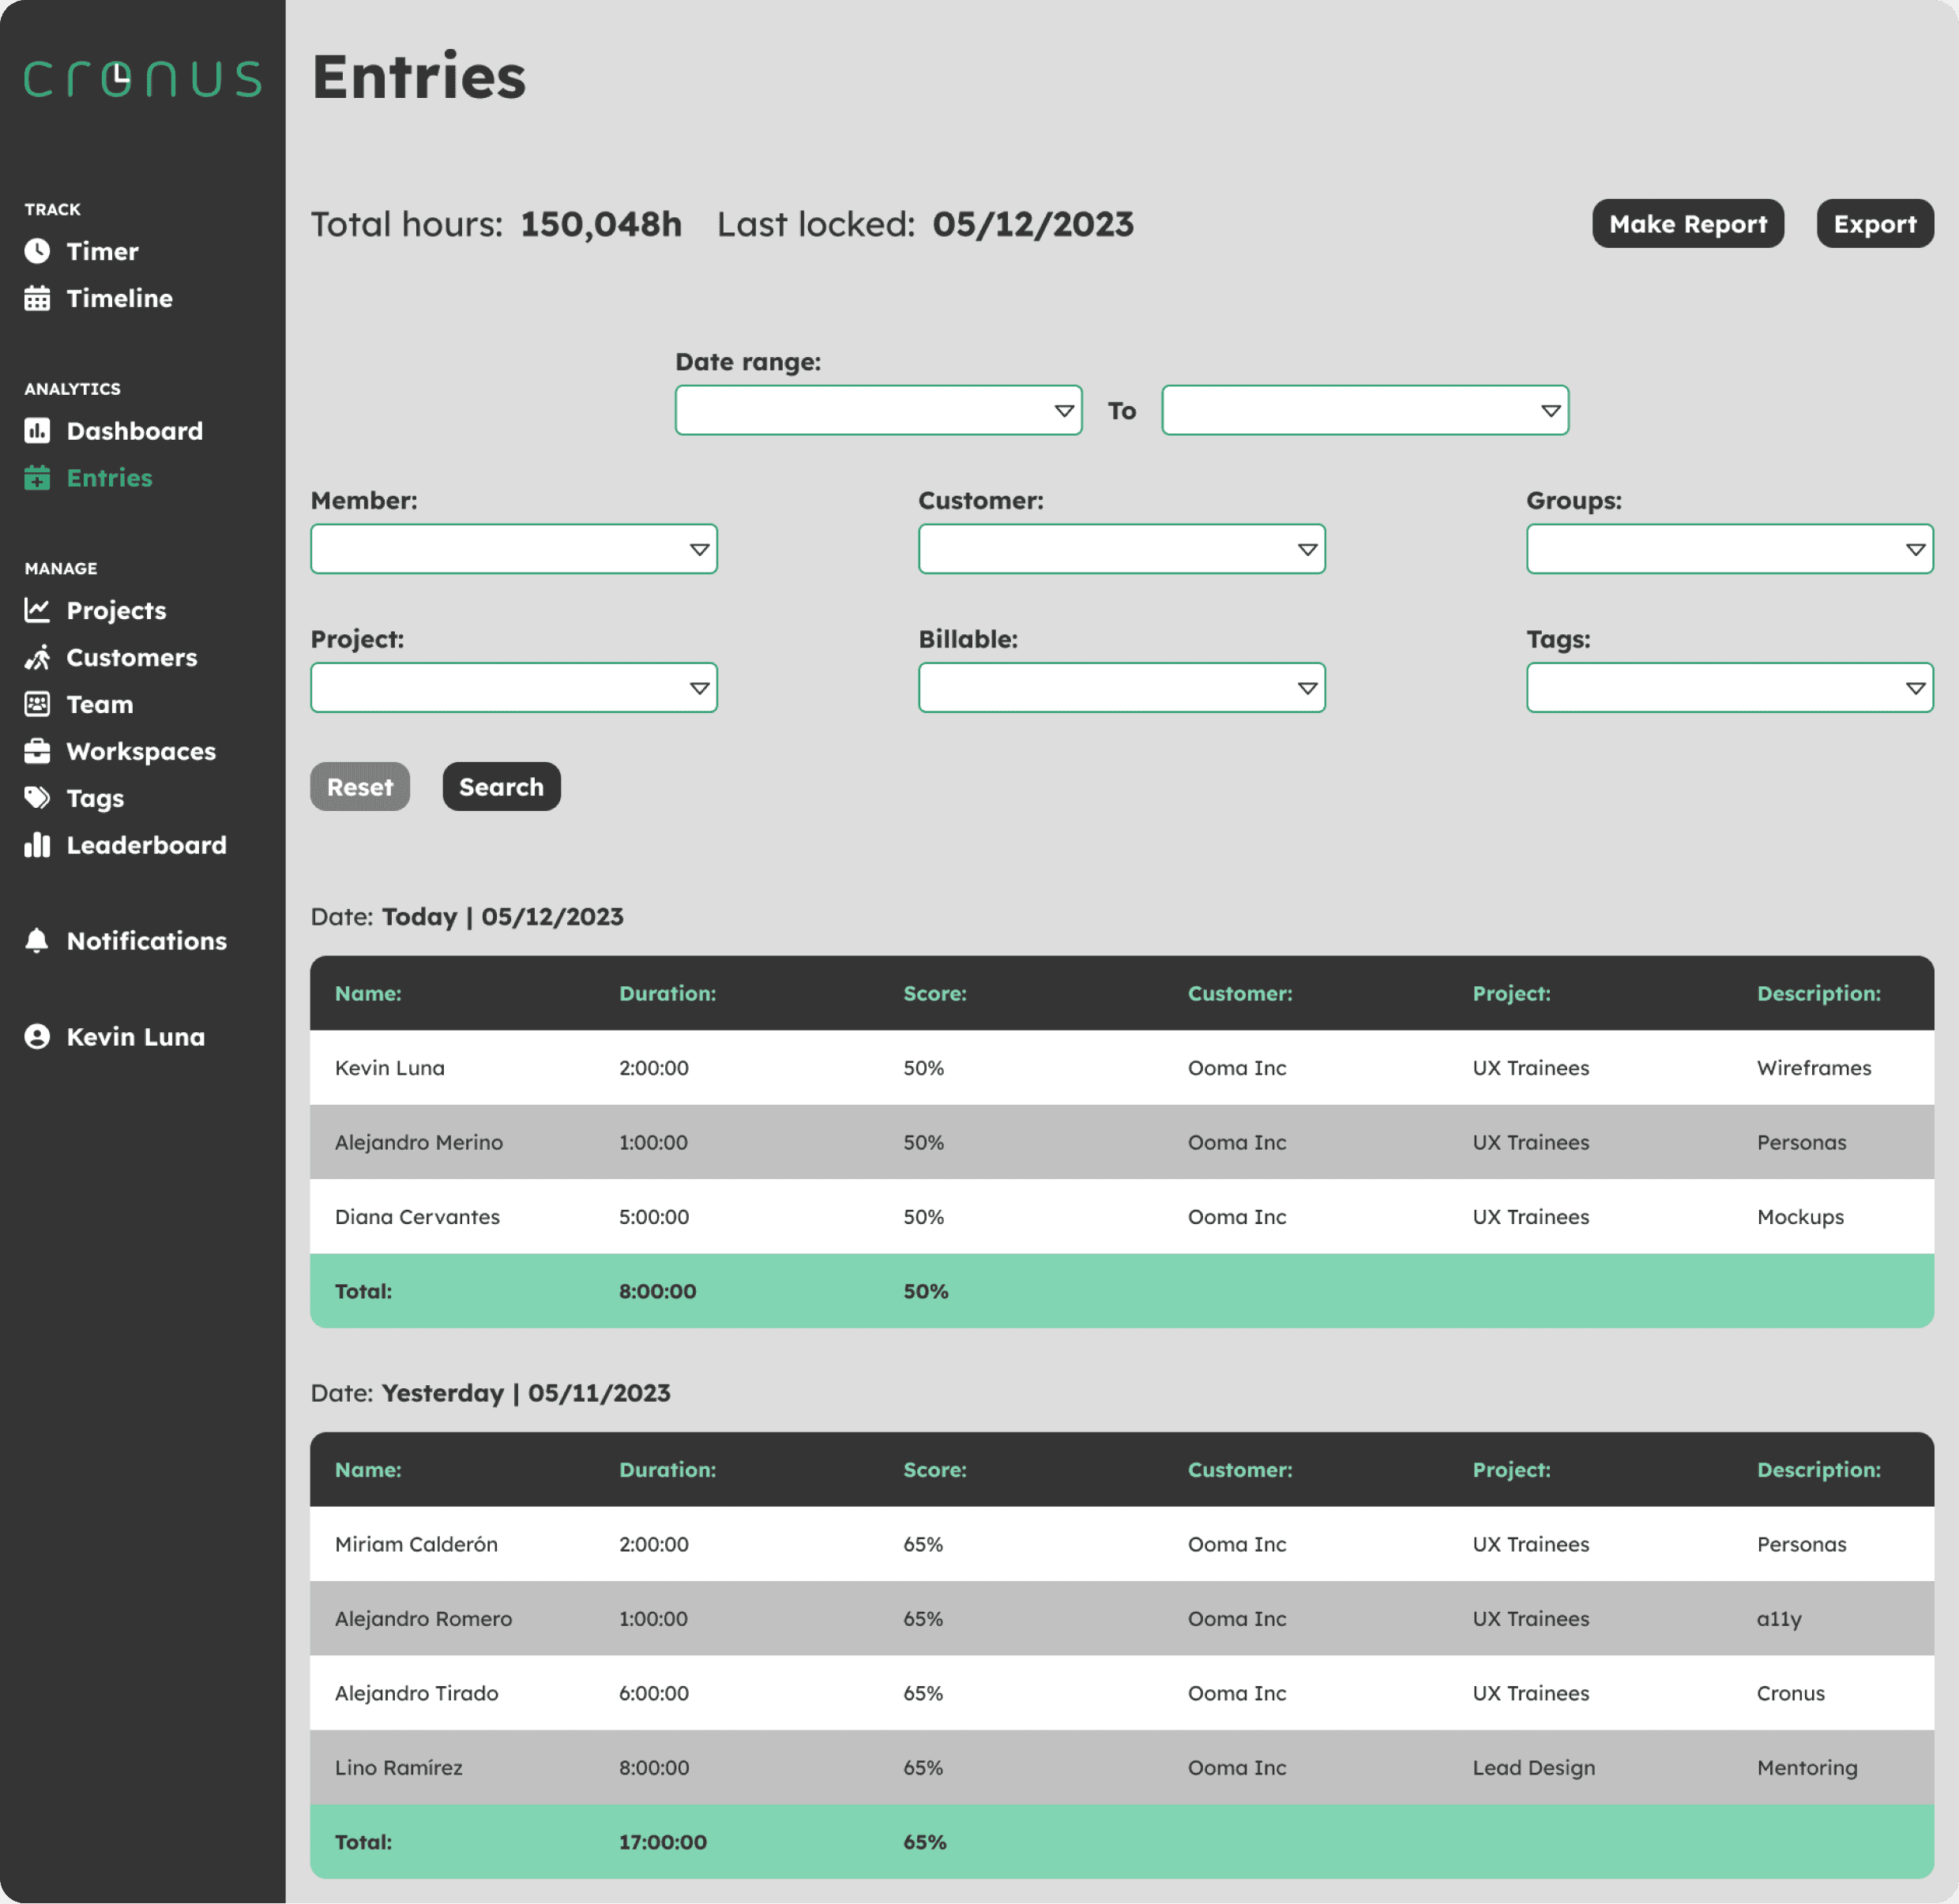Click the Tags label icon
The height and width of the screenshot is (1904, 1959).
pos(37,798)
